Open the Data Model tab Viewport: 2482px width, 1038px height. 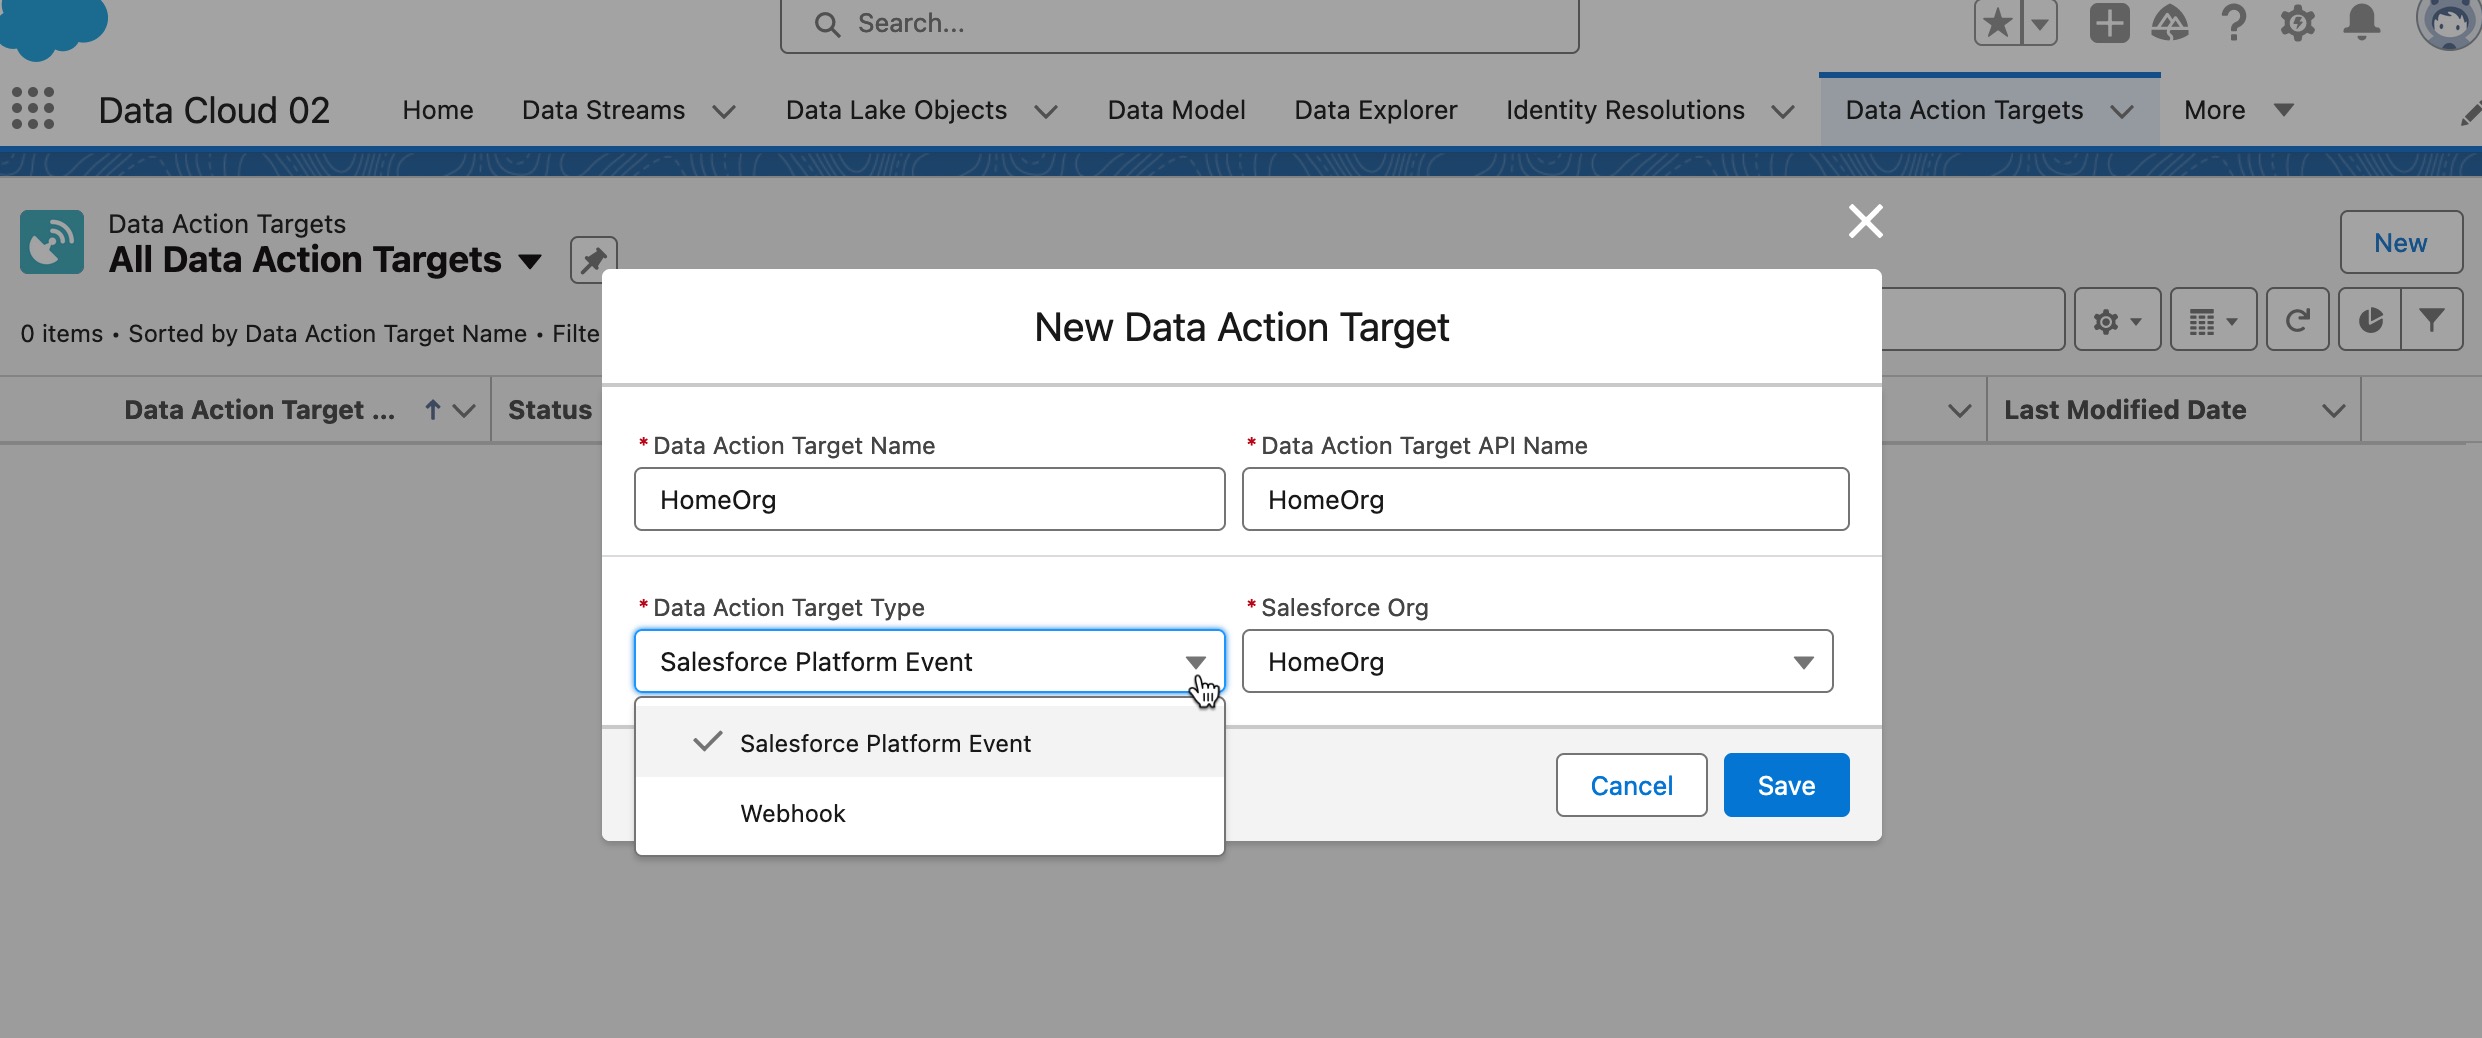coord(1176,110)
